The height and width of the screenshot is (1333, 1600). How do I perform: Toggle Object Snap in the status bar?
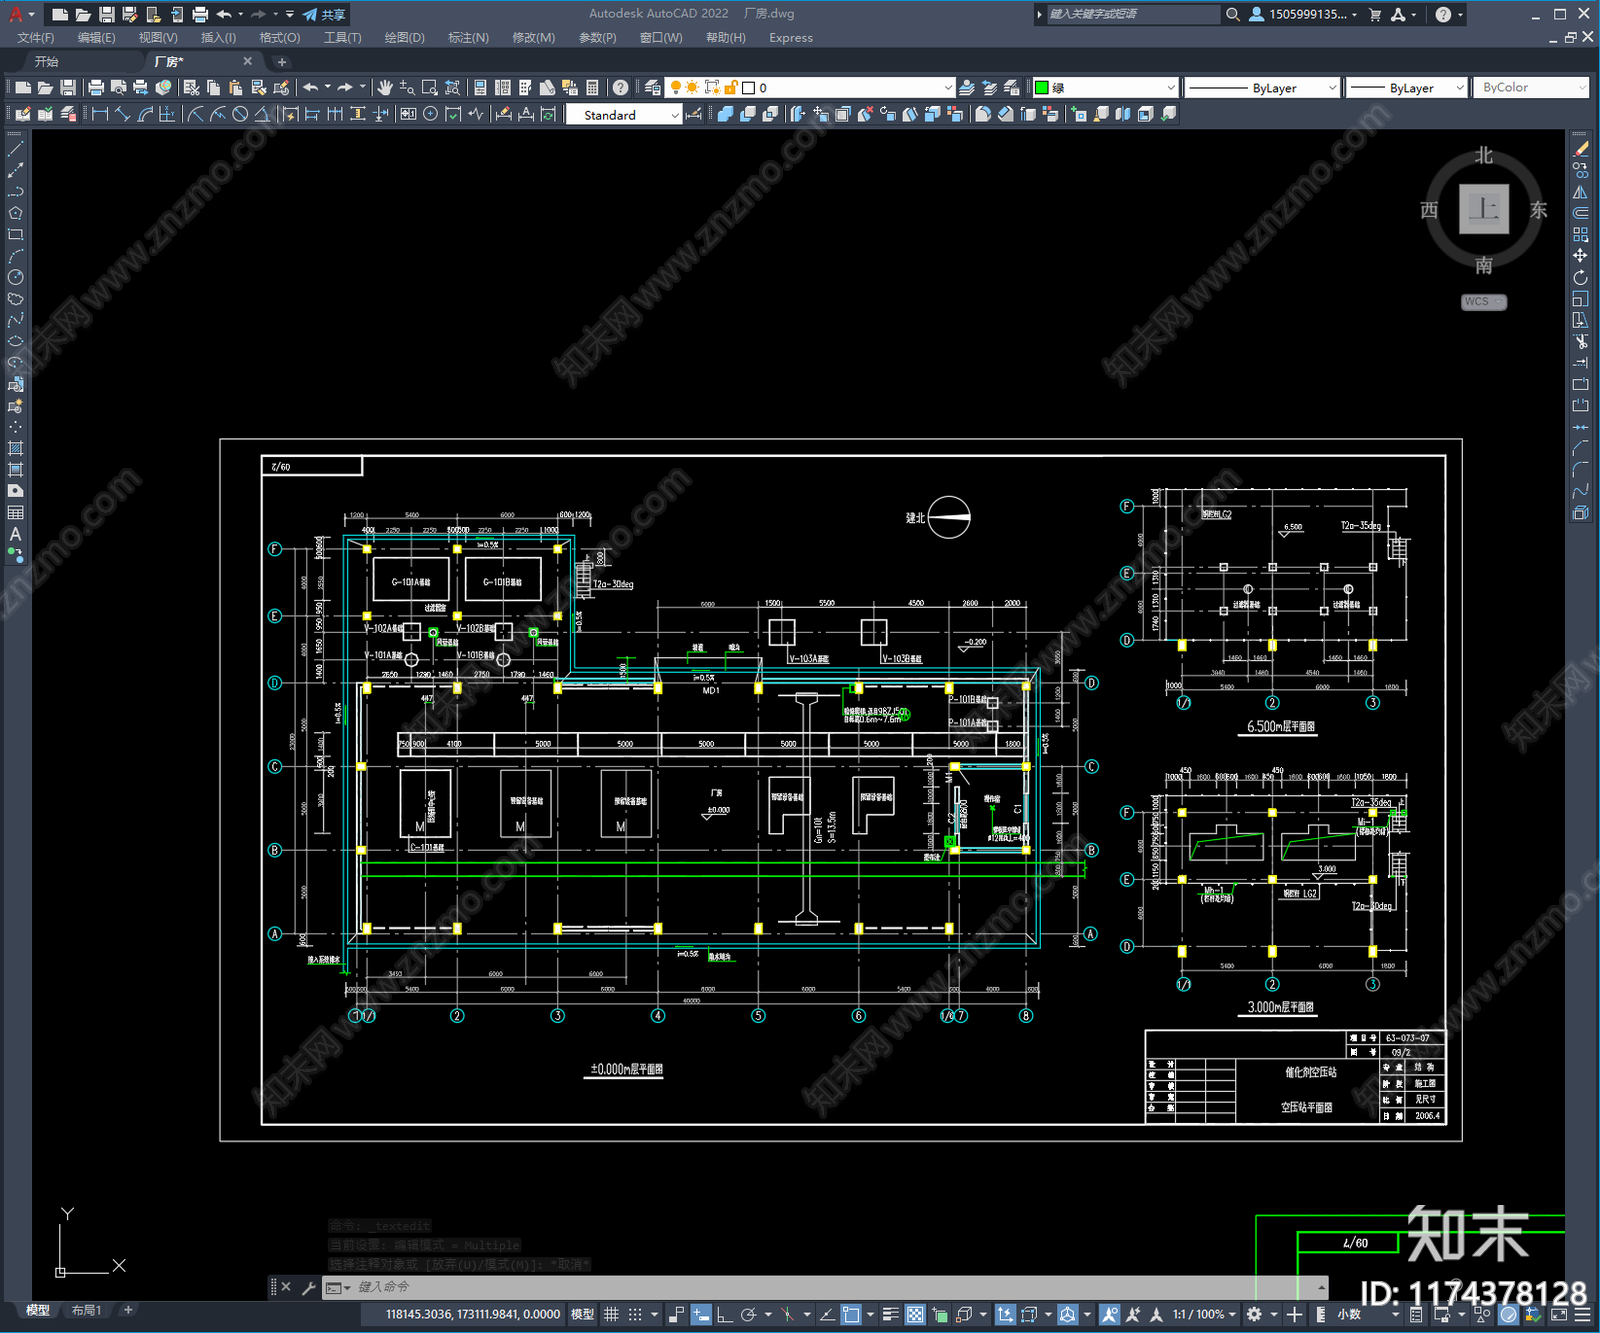pos(851,1314)
